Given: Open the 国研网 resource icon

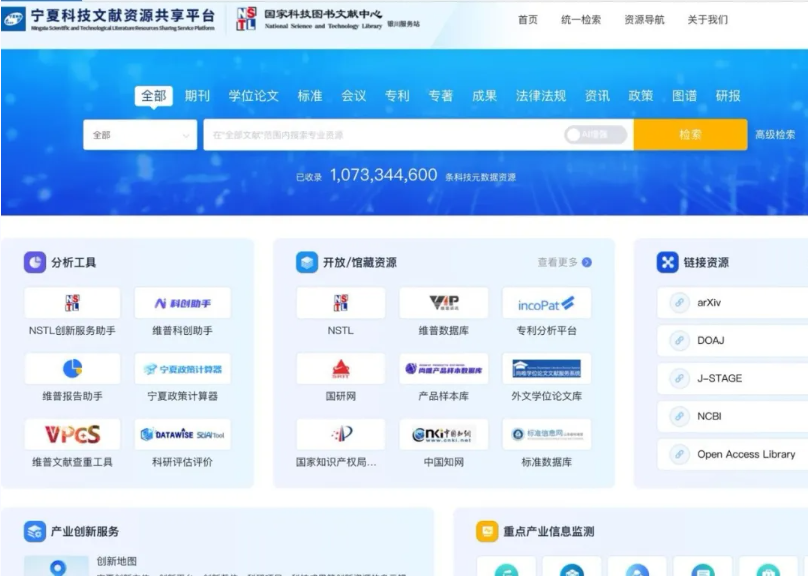Looking at the screenshot, I should coord(340,369).
